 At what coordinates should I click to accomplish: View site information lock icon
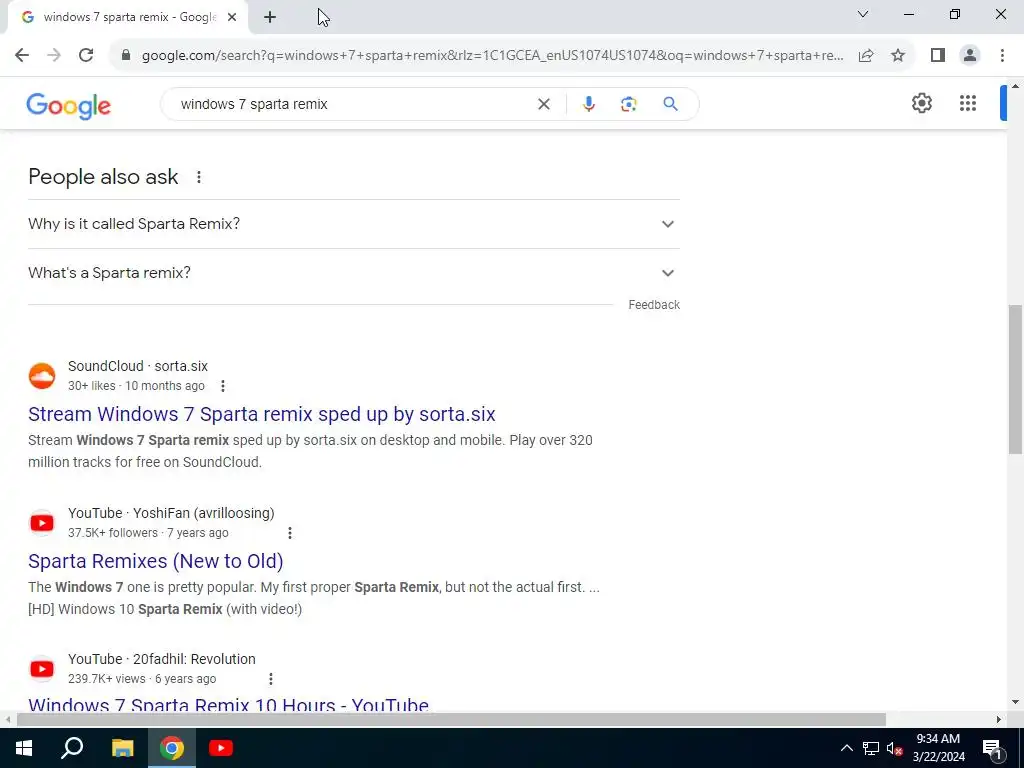[126, 56]
